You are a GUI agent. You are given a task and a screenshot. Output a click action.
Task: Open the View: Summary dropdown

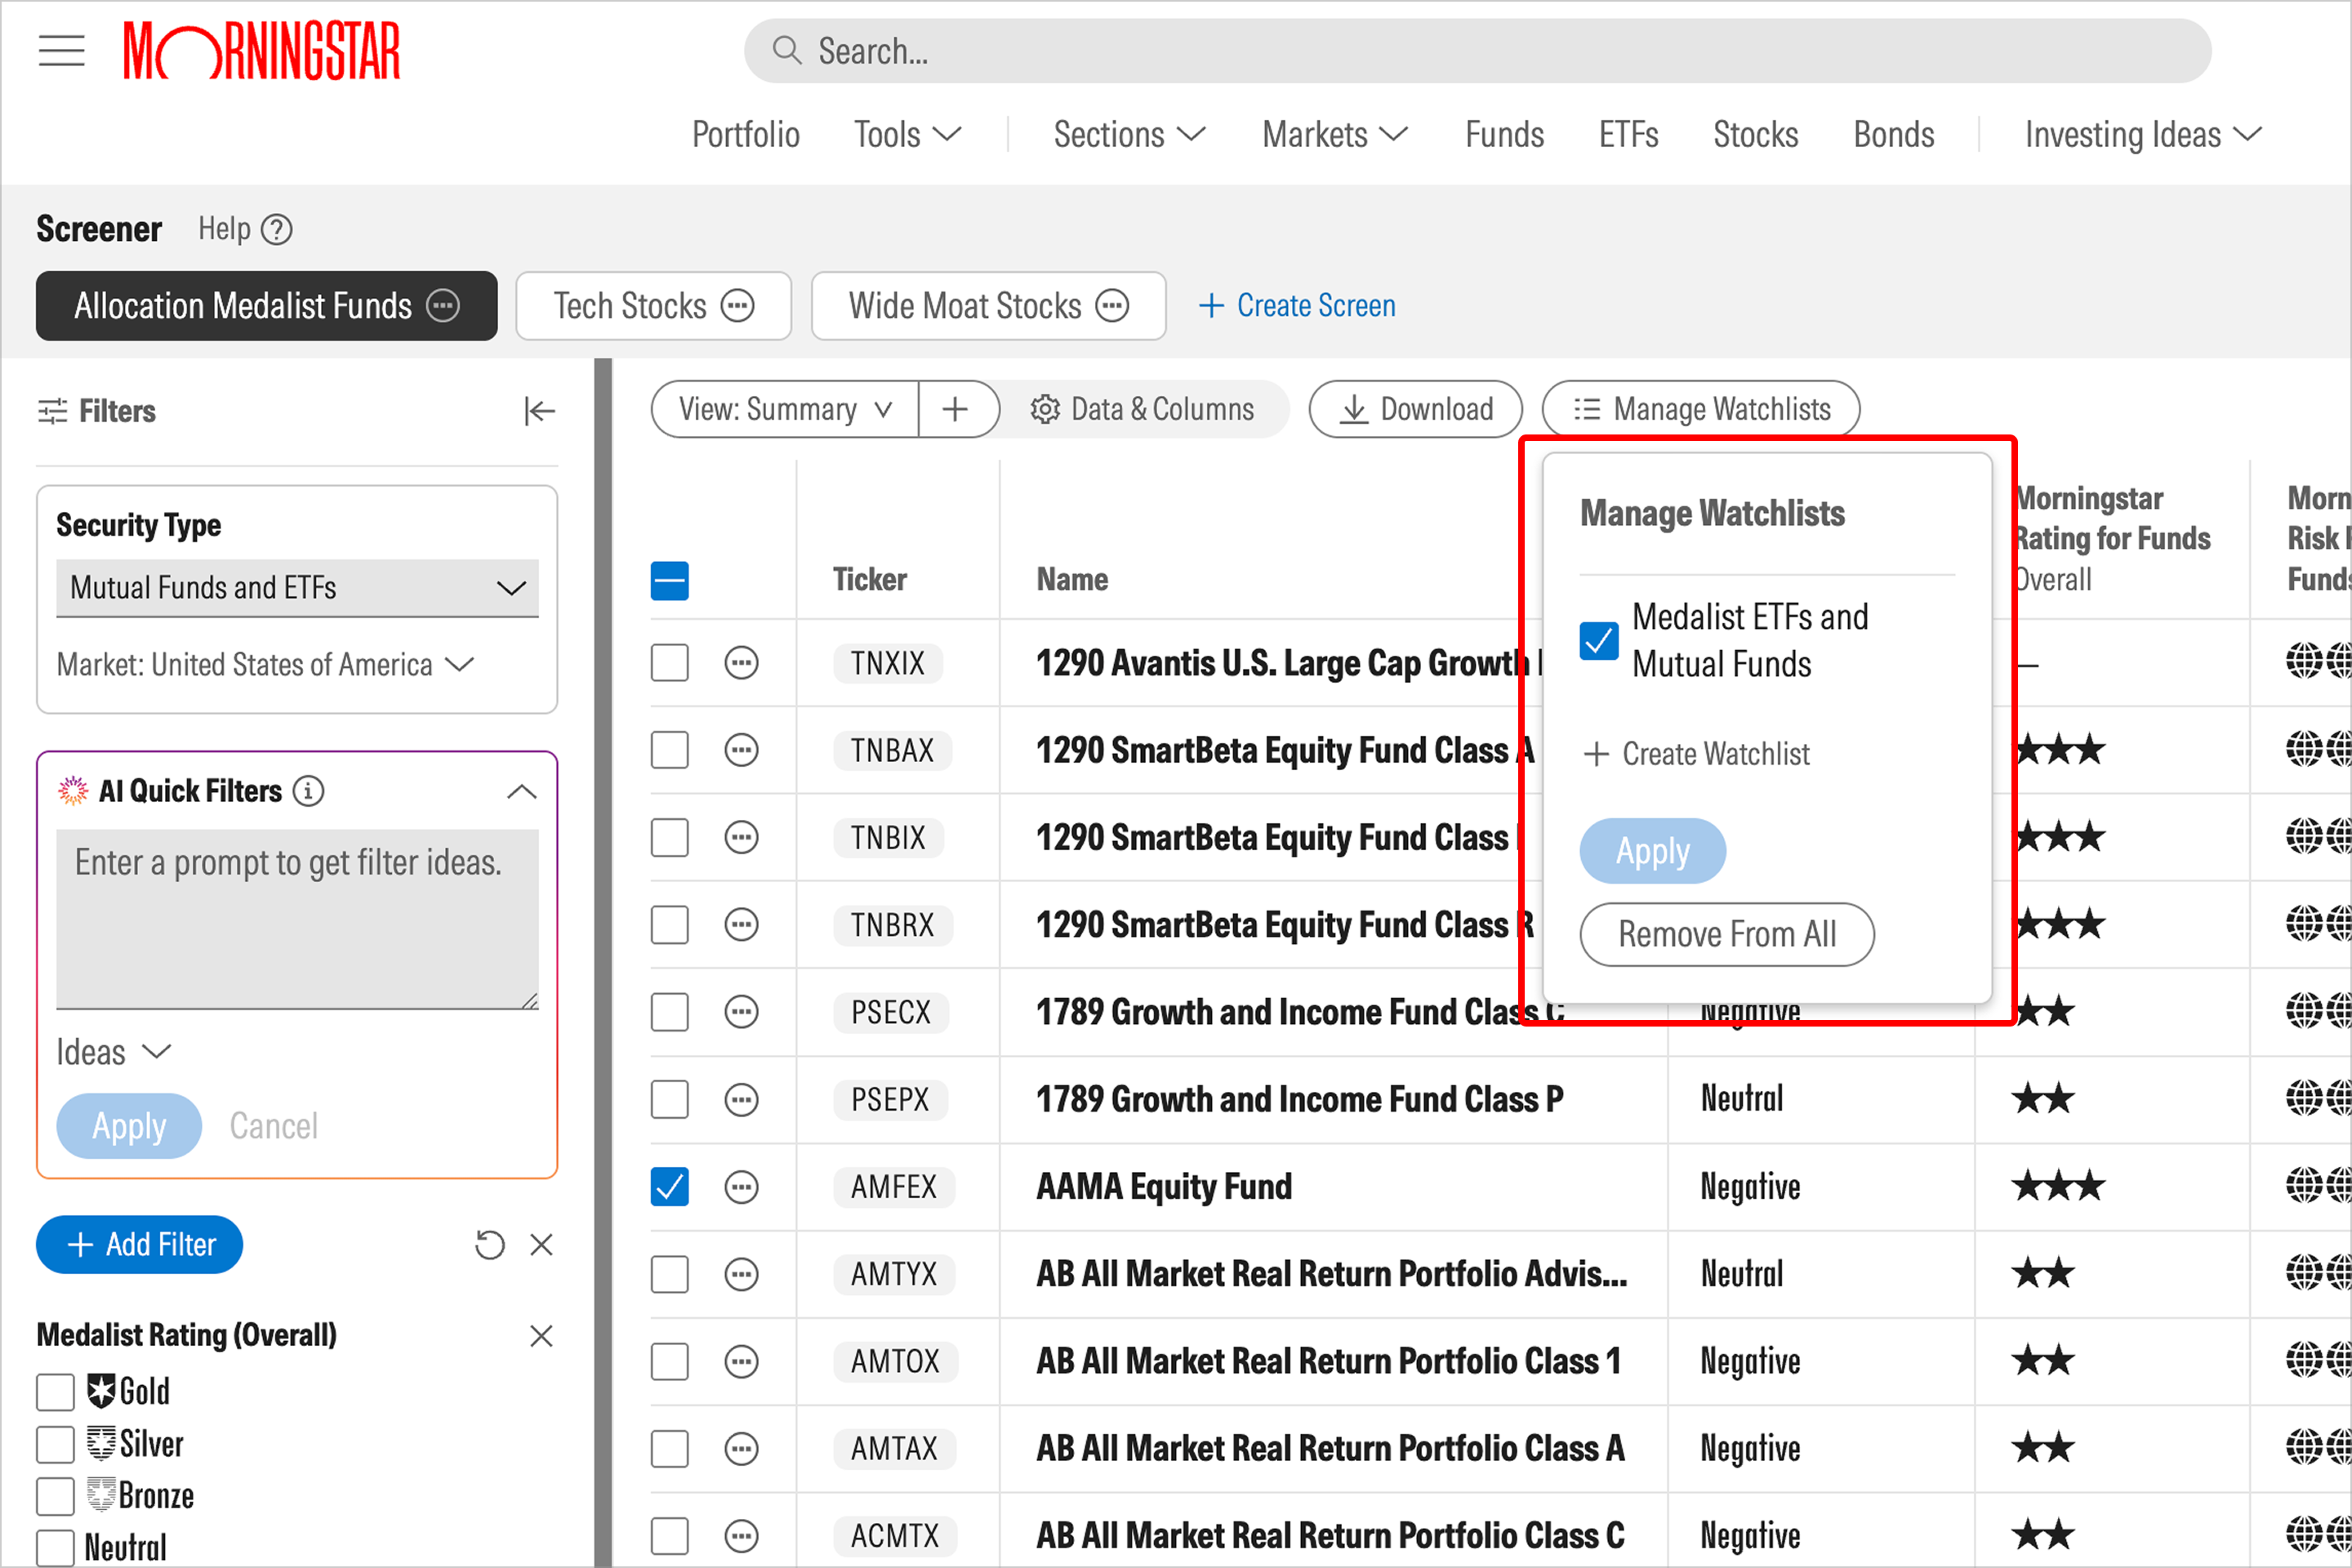(x=785, y=409)
